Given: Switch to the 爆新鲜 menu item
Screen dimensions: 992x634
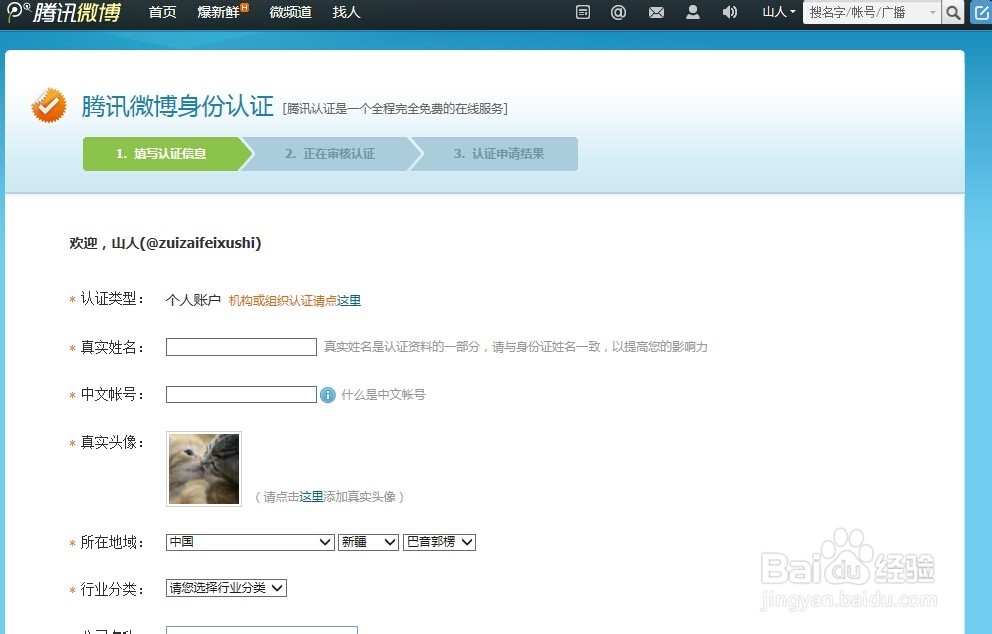Looking at the screenshot, I should pos(216,13).
